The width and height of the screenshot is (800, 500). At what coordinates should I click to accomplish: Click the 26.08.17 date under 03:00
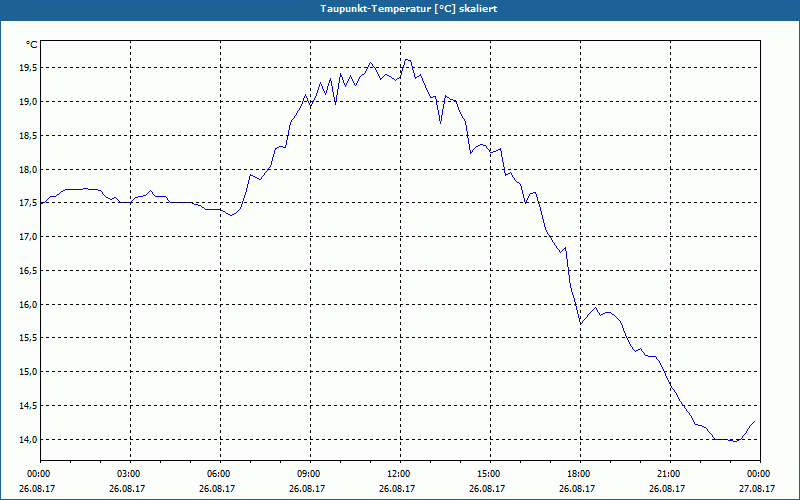tap(127, 488)
